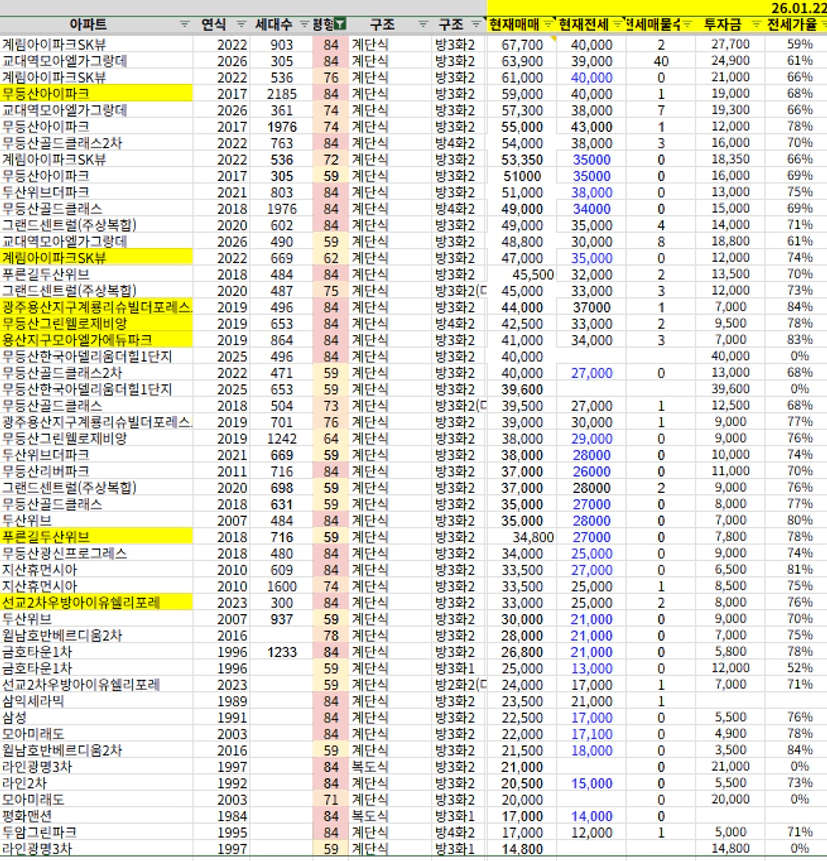Click the 18,350 investment amount cell
The width and height of the screenshot is (827, 861).
pyautogui.click(x=730, y=159)
